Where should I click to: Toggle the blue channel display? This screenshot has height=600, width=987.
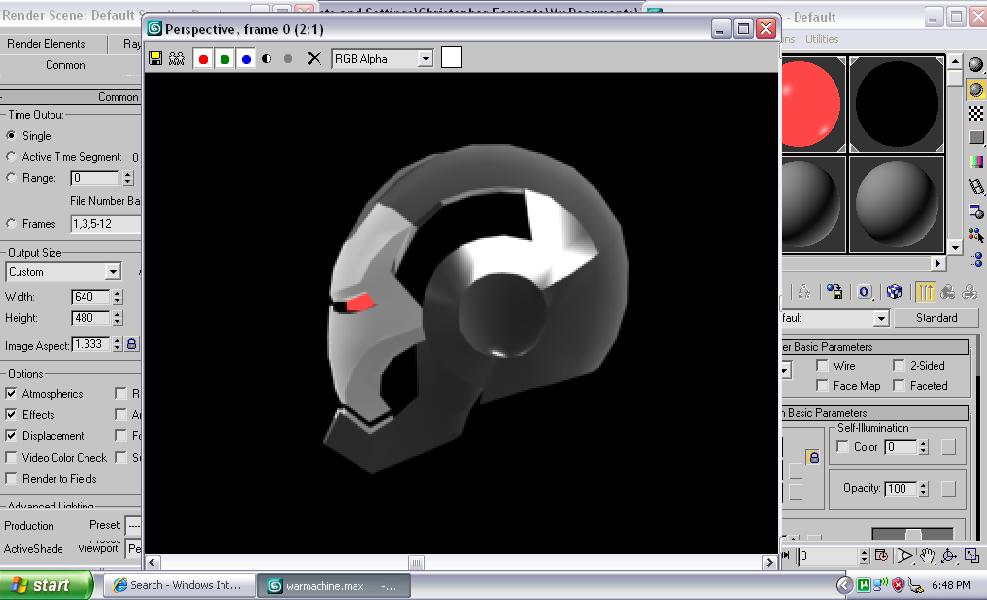coord(246,59)
